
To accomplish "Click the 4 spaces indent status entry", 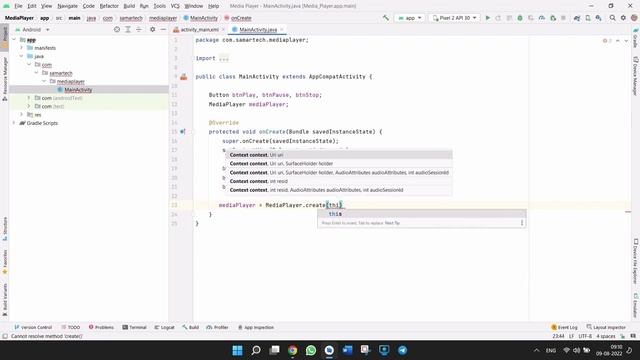I will point(606,336).
